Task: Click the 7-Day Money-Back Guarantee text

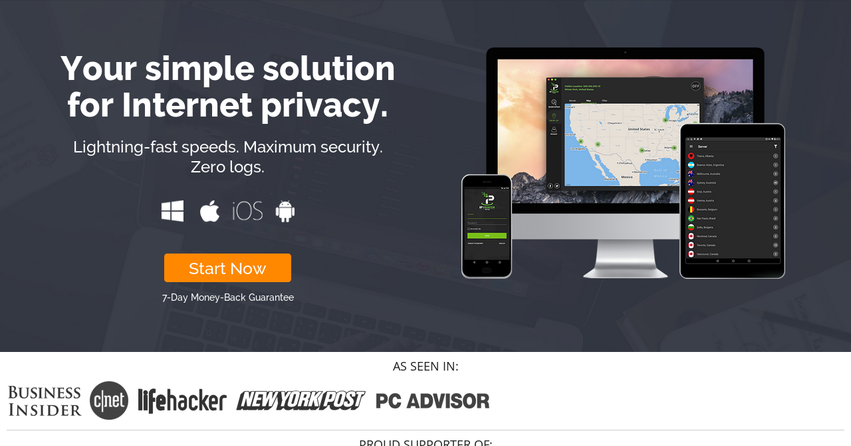Action: pyautogui.click(x=228, y=297)
